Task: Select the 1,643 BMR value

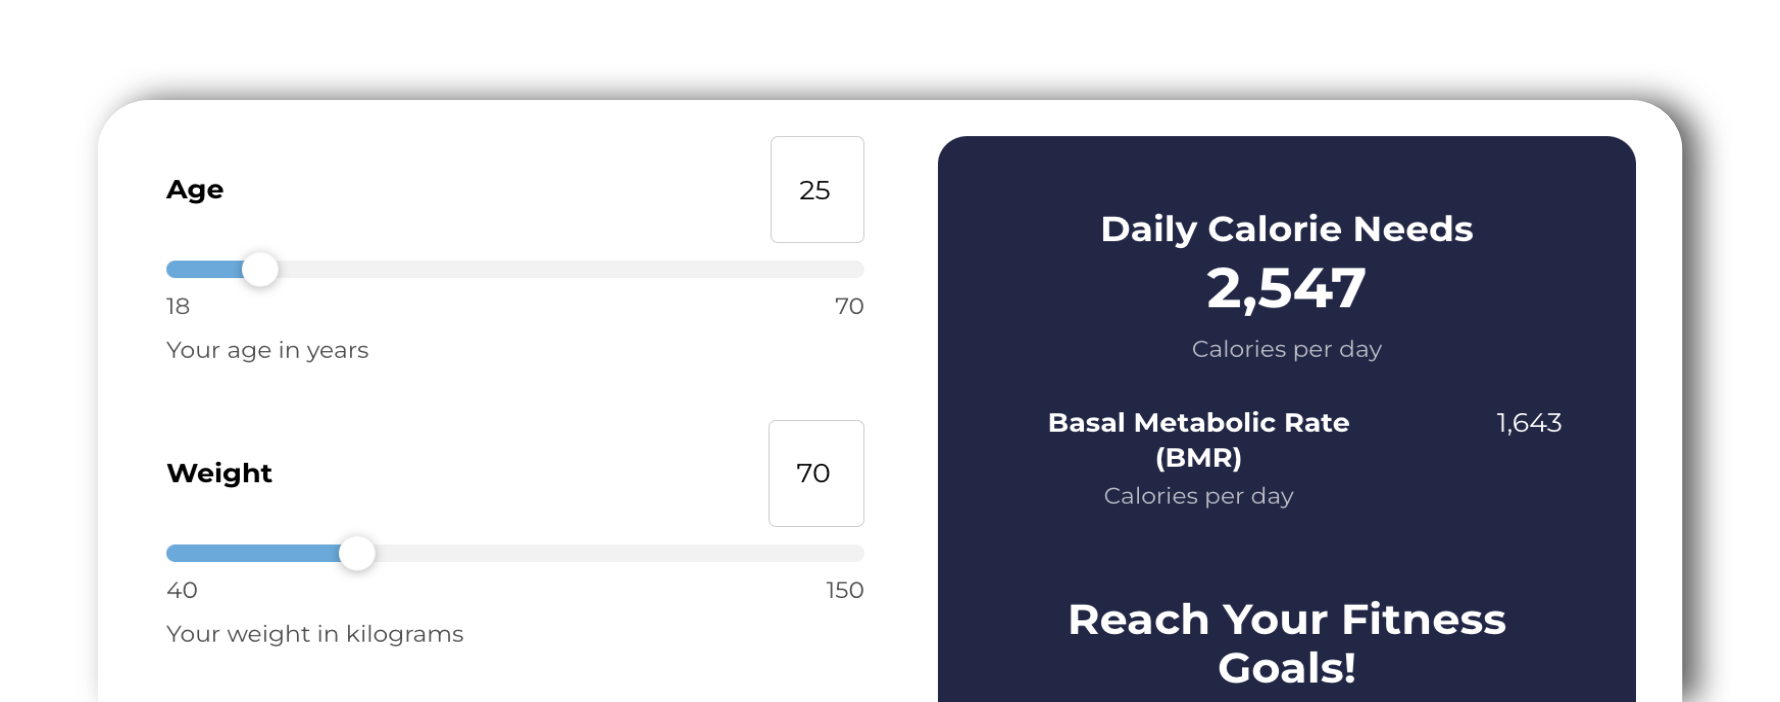Action: (x=1528, y=423)
